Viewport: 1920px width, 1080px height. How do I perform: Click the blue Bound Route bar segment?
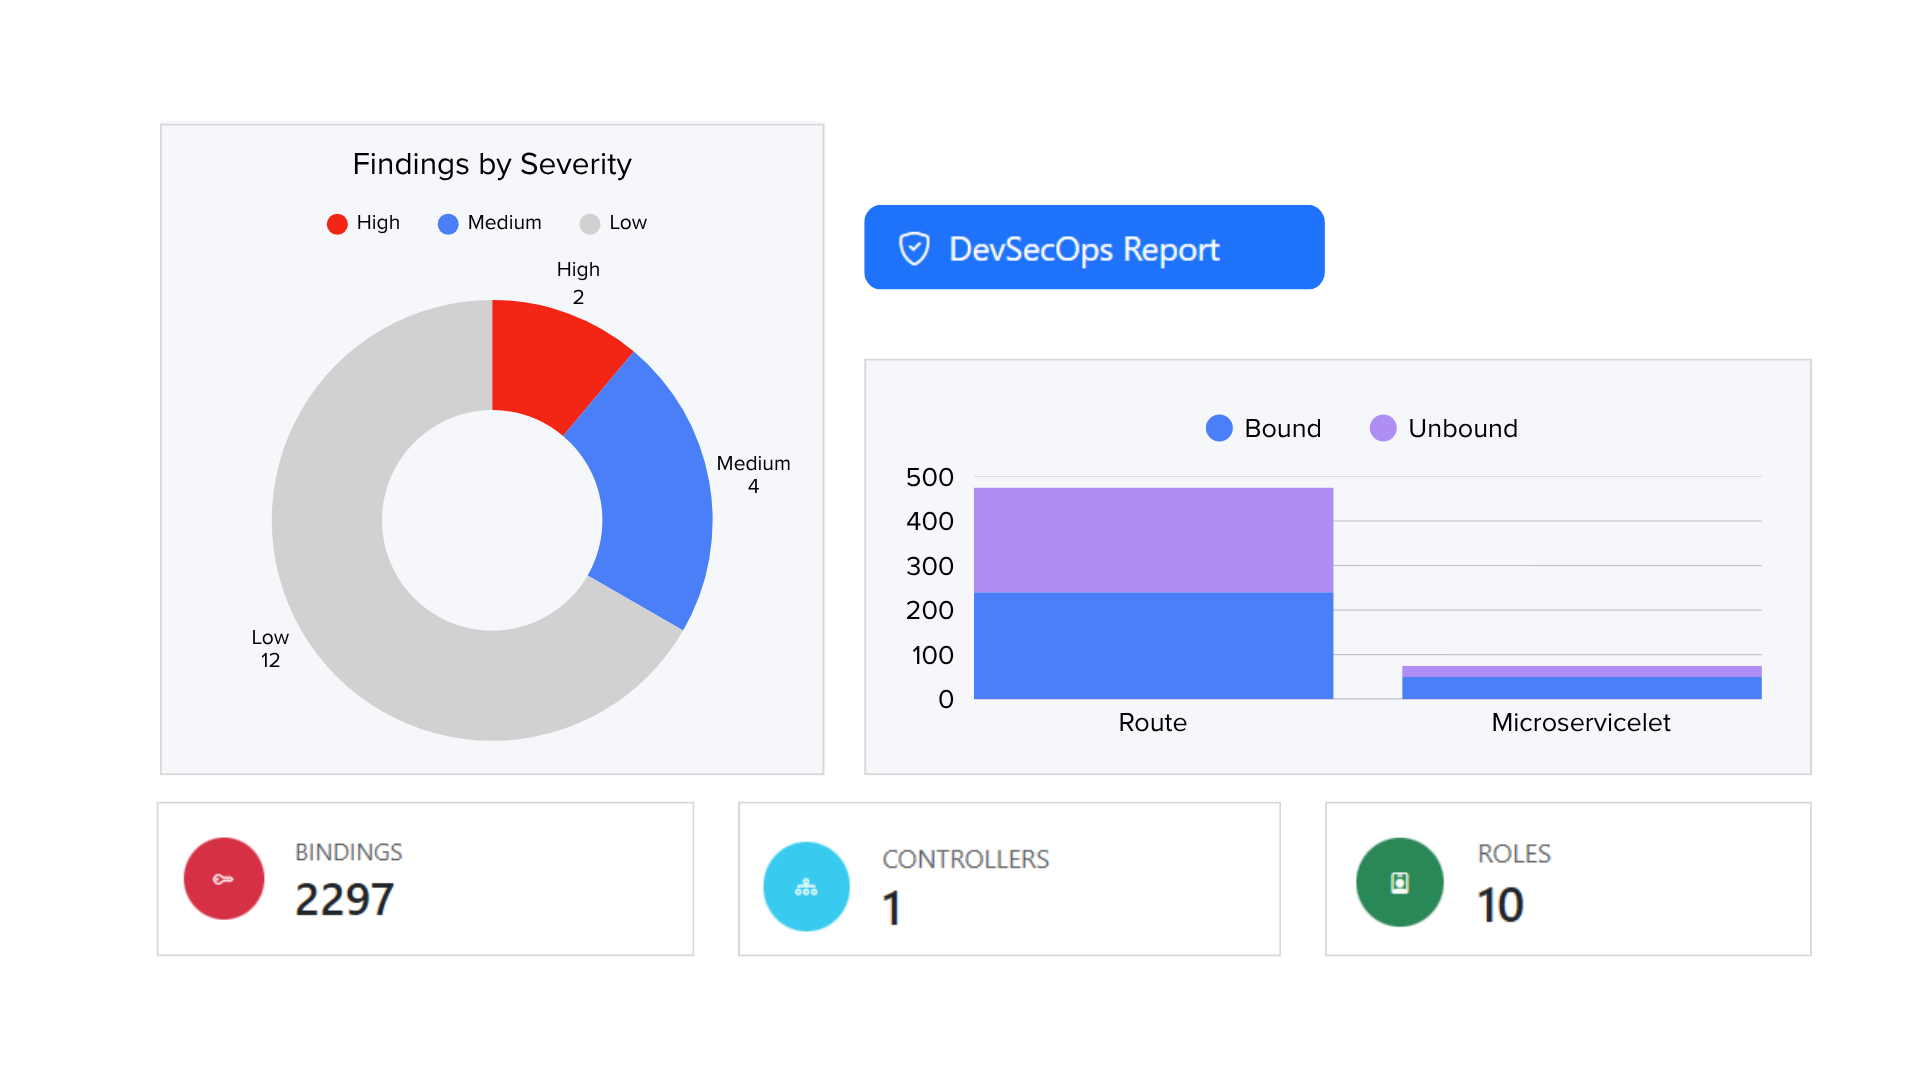(1152, 646)
